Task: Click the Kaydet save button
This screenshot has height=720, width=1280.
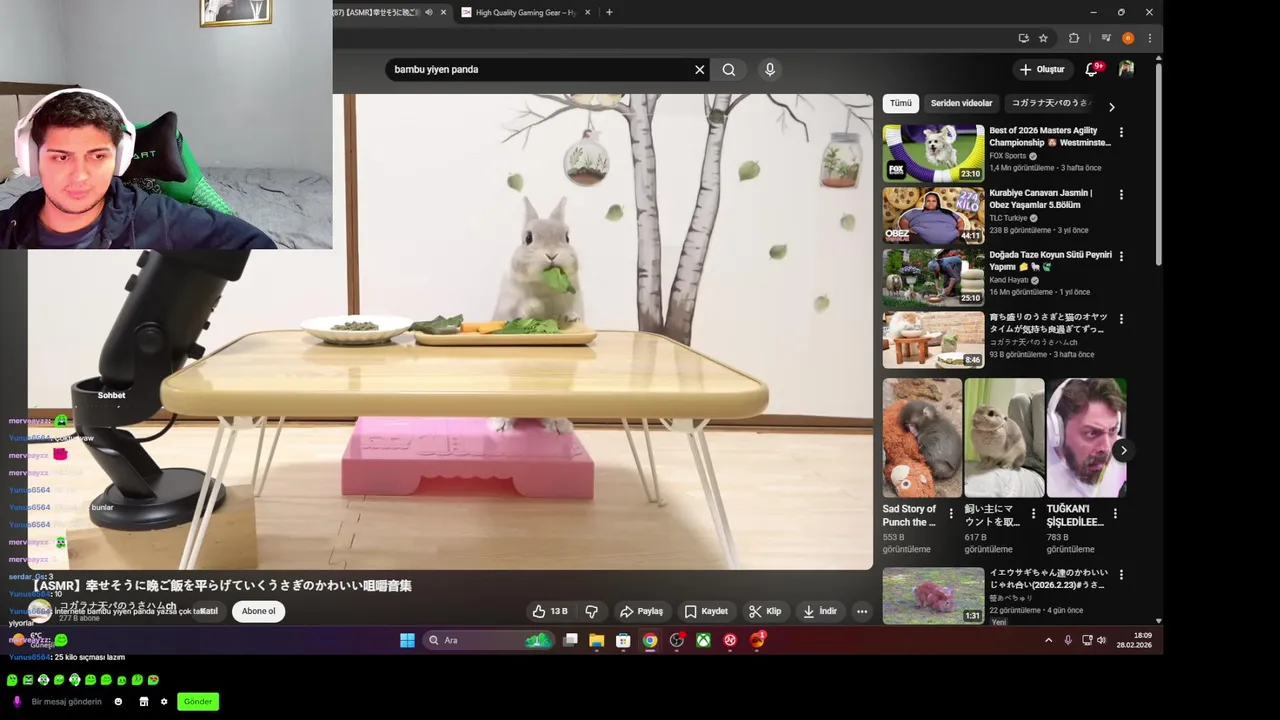Action: click(x=706, y=611)
